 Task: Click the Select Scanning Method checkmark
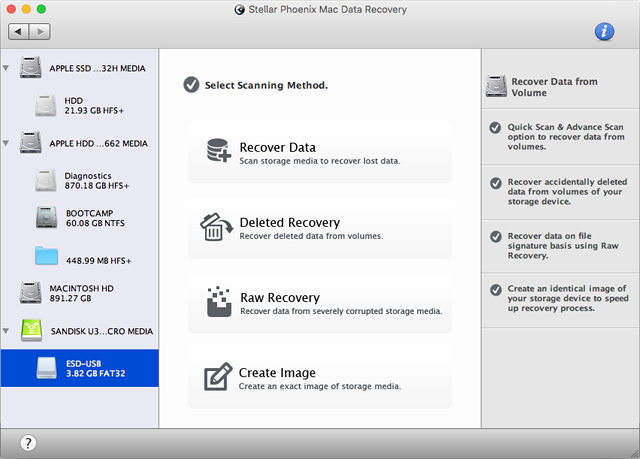click(x=191, y=85)
